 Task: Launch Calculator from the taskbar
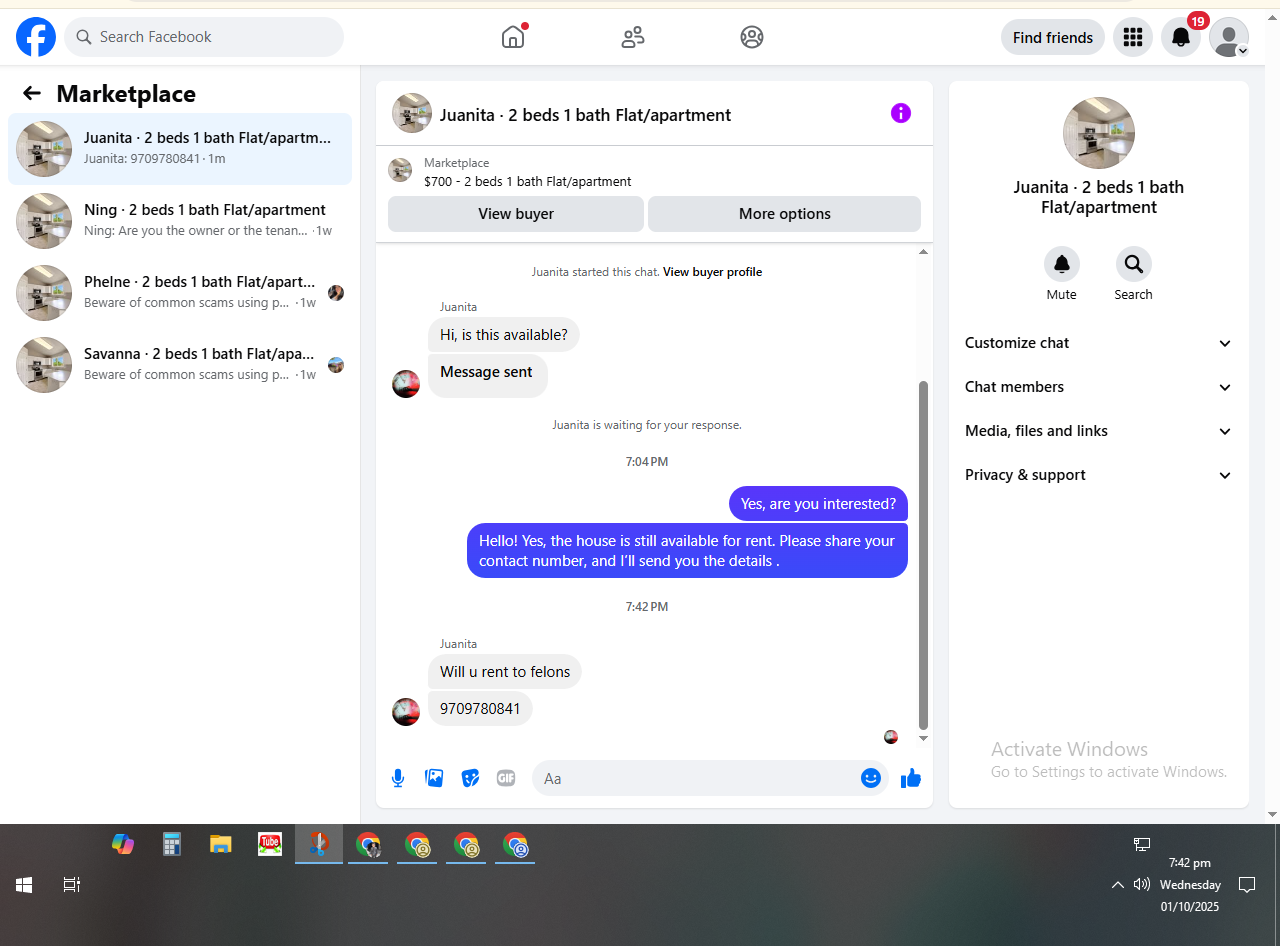click(172, 844)
